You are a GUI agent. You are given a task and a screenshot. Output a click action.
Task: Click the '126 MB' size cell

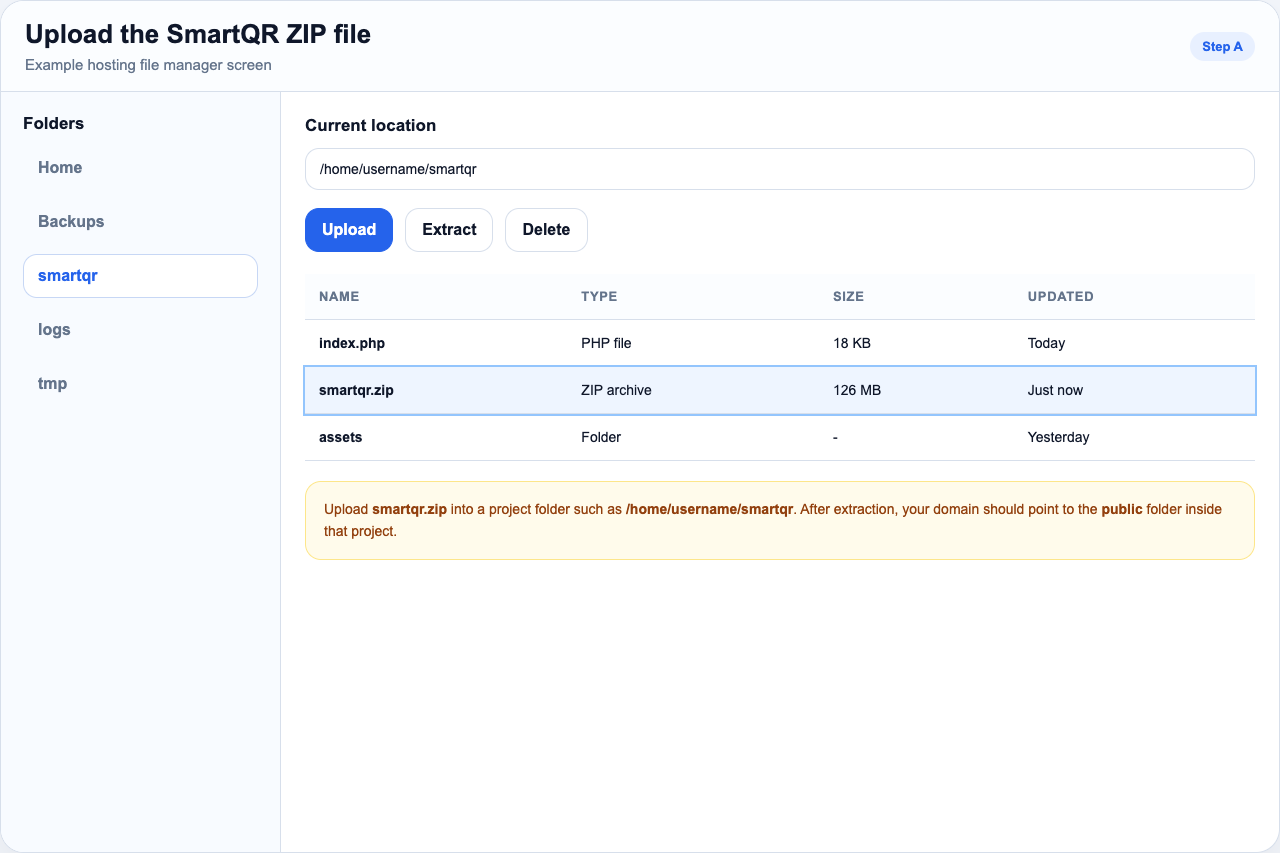pos(857,390)
